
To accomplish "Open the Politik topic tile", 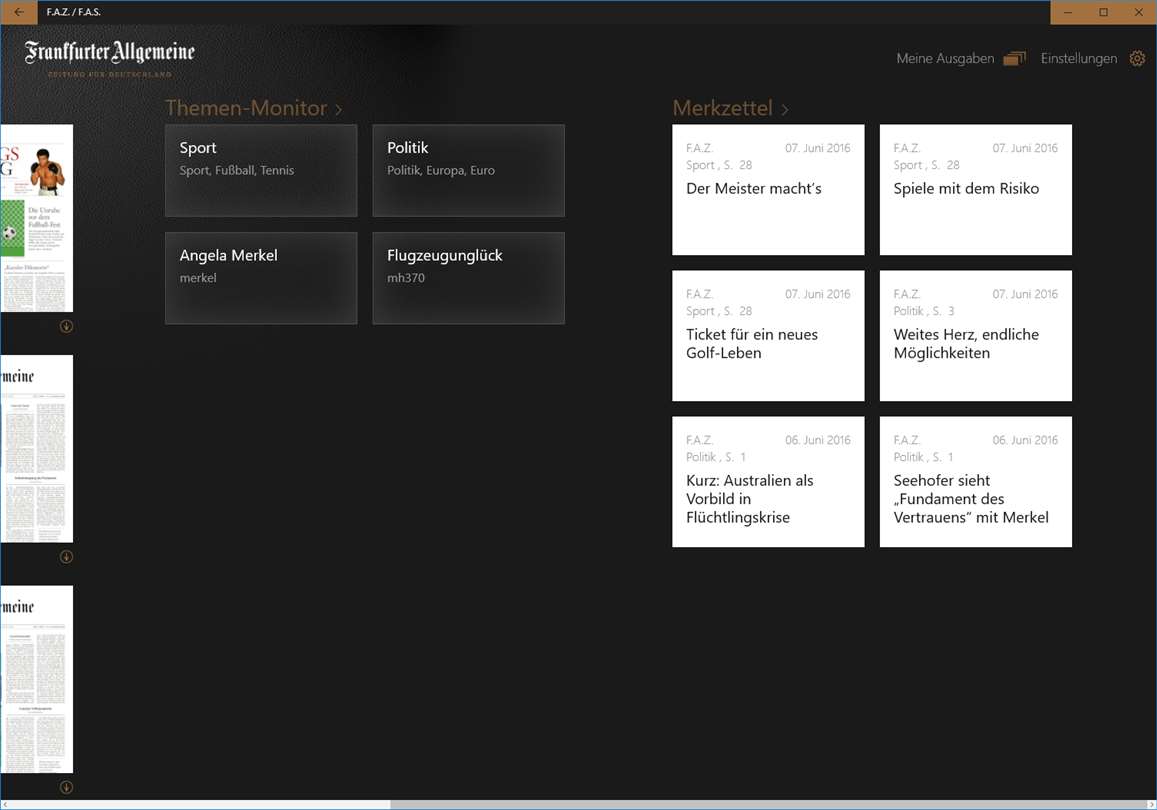I will click(x=469, y=170).
